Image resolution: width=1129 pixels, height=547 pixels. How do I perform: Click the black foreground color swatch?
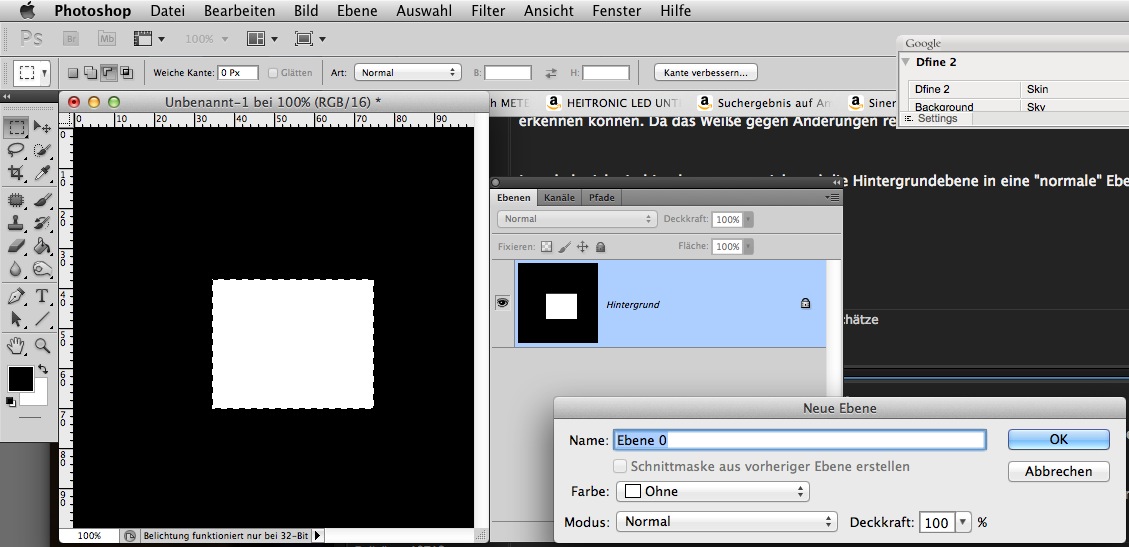click(20, 379)
